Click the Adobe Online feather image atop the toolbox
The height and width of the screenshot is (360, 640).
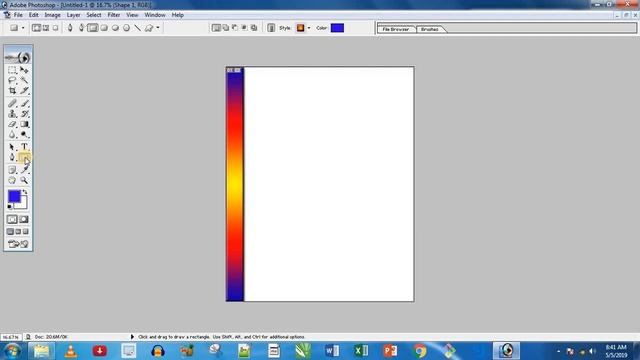(18, 56)
